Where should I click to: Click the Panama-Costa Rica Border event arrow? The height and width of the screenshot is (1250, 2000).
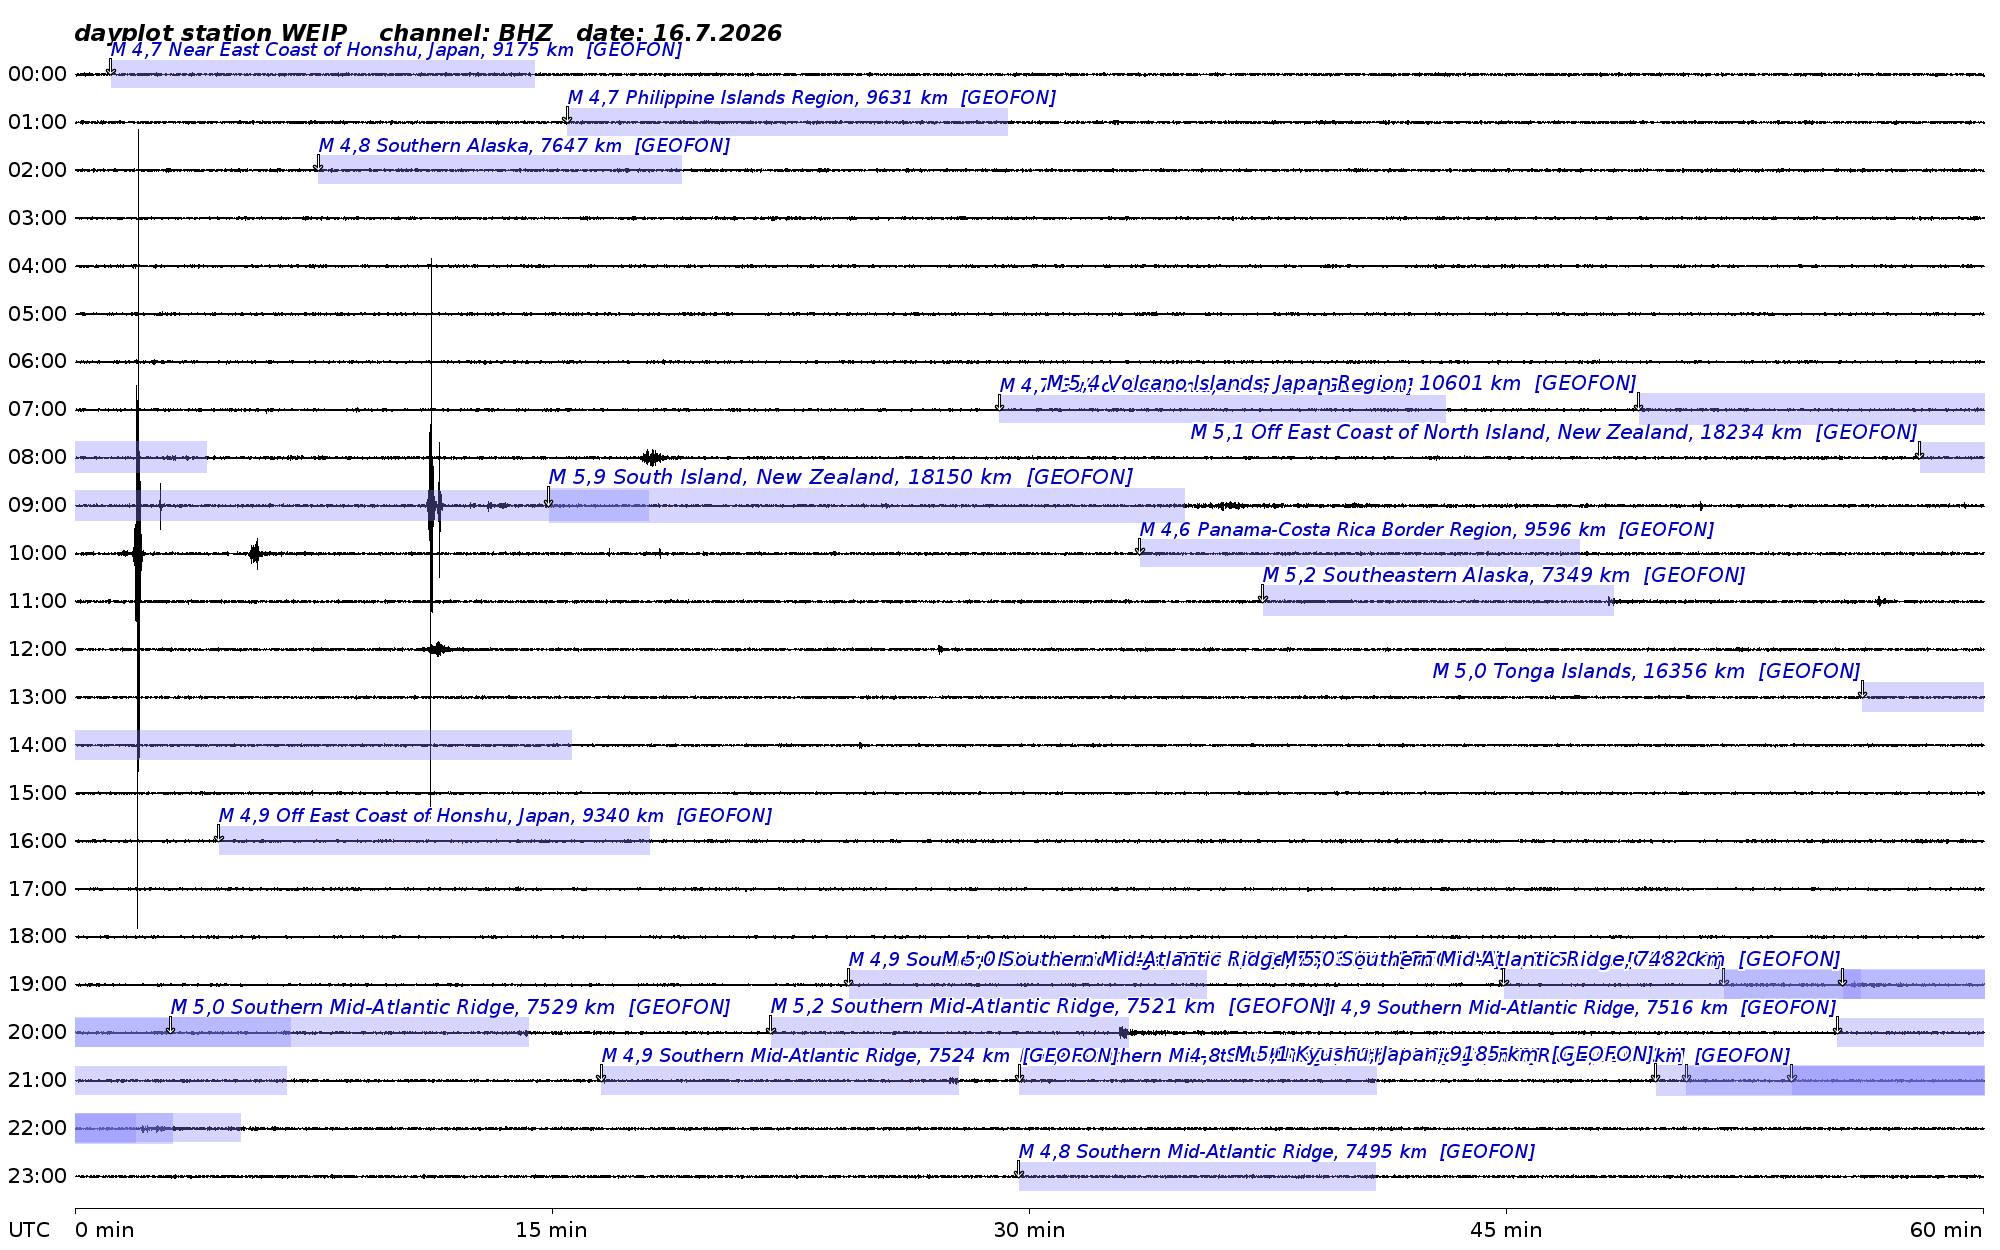[x=1140, y=546]
